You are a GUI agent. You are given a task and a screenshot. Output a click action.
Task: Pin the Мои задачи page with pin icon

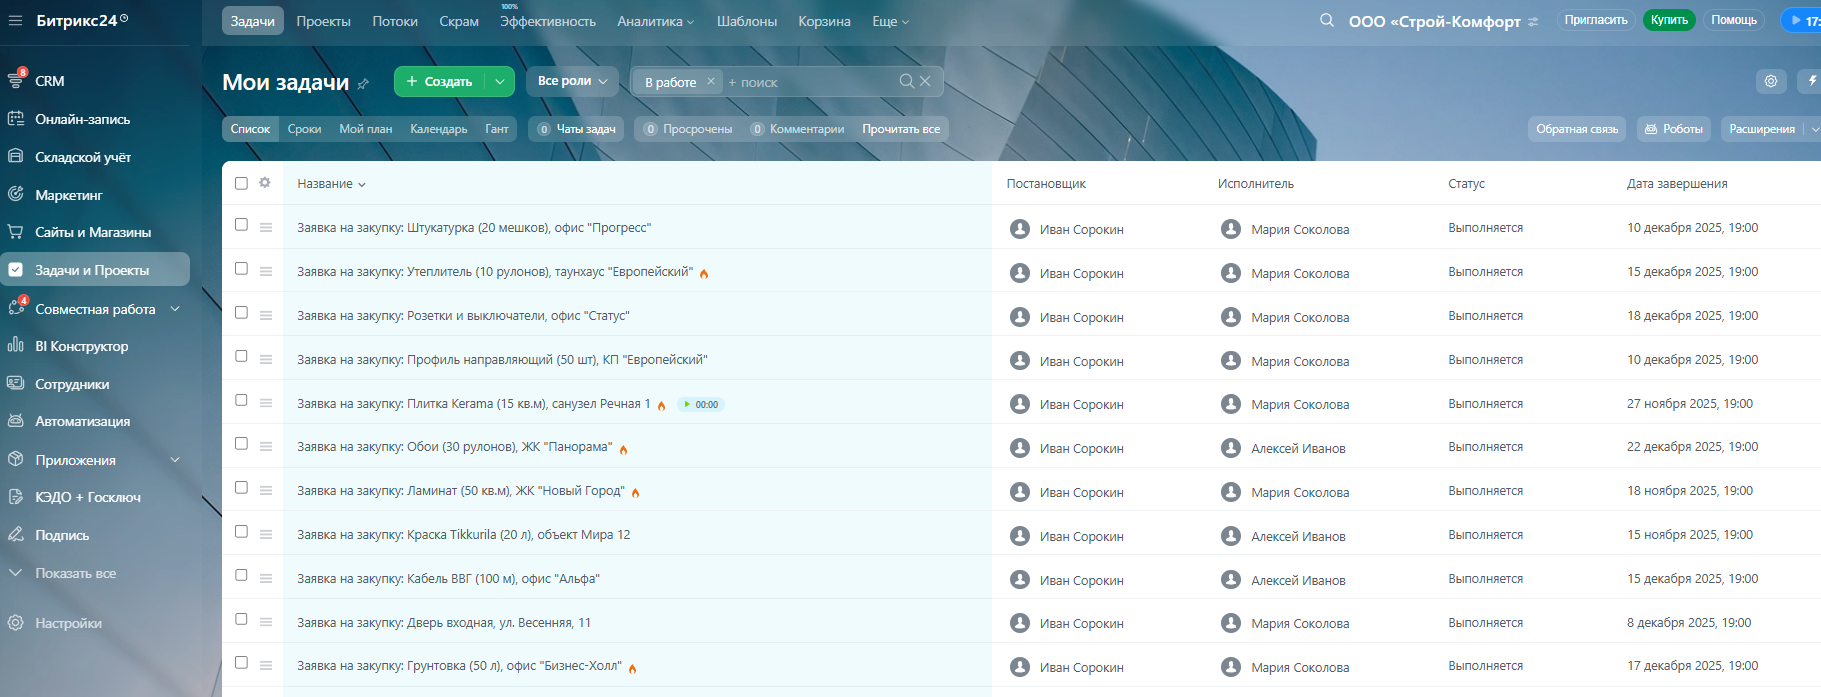[x=363, y=84]
